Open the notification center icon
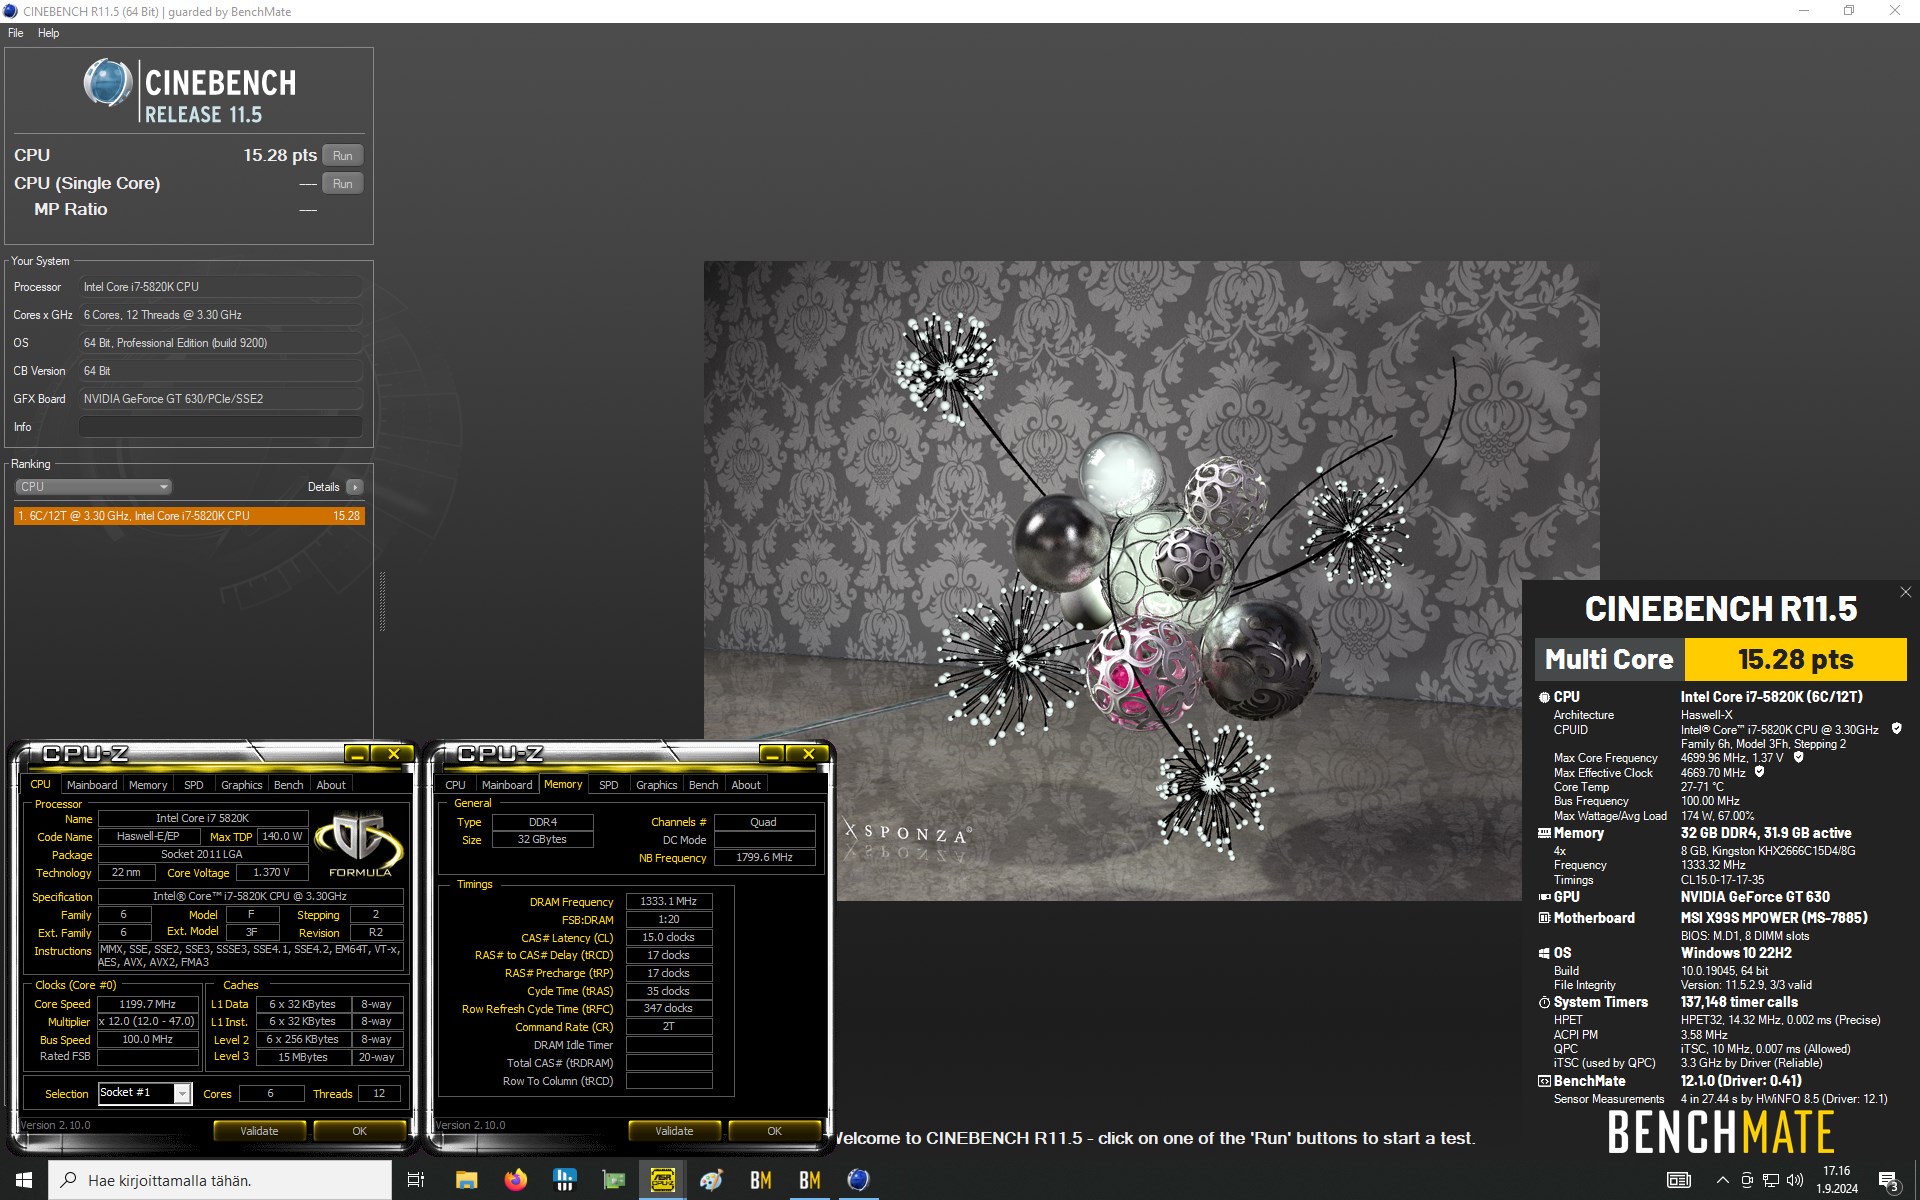The height and width of the screenshot is (1200, 1920). [1888, 1180]
